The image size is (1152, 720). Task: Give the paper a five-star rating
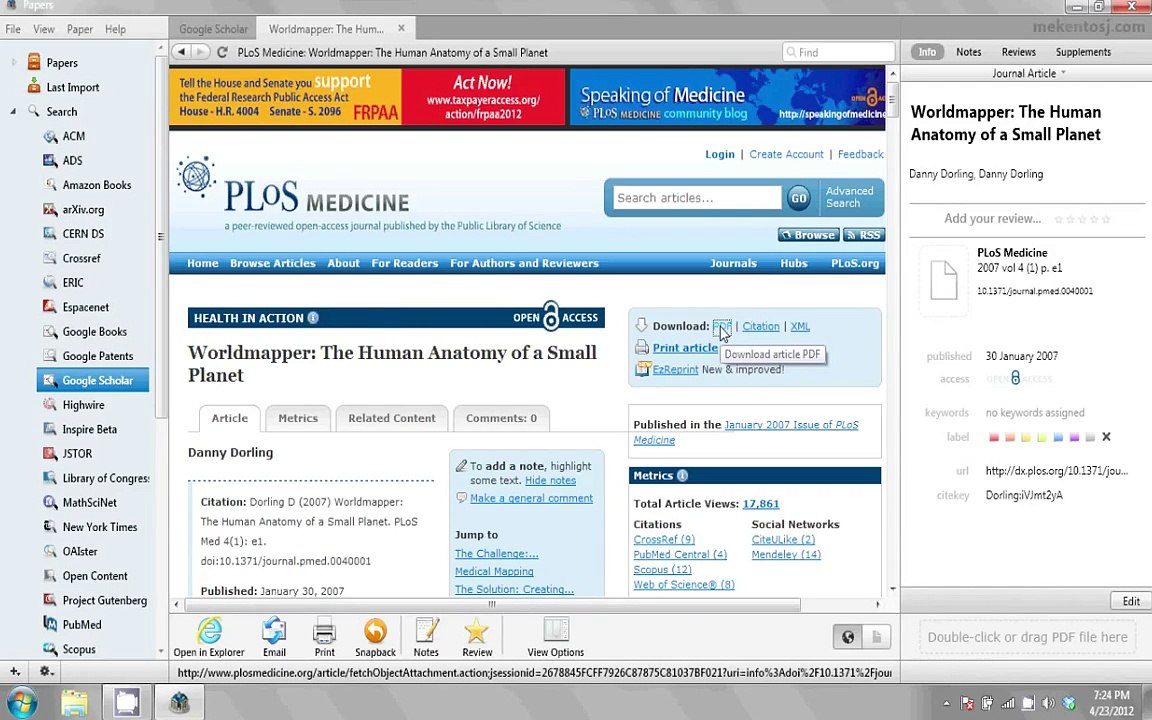(1106, 219)
